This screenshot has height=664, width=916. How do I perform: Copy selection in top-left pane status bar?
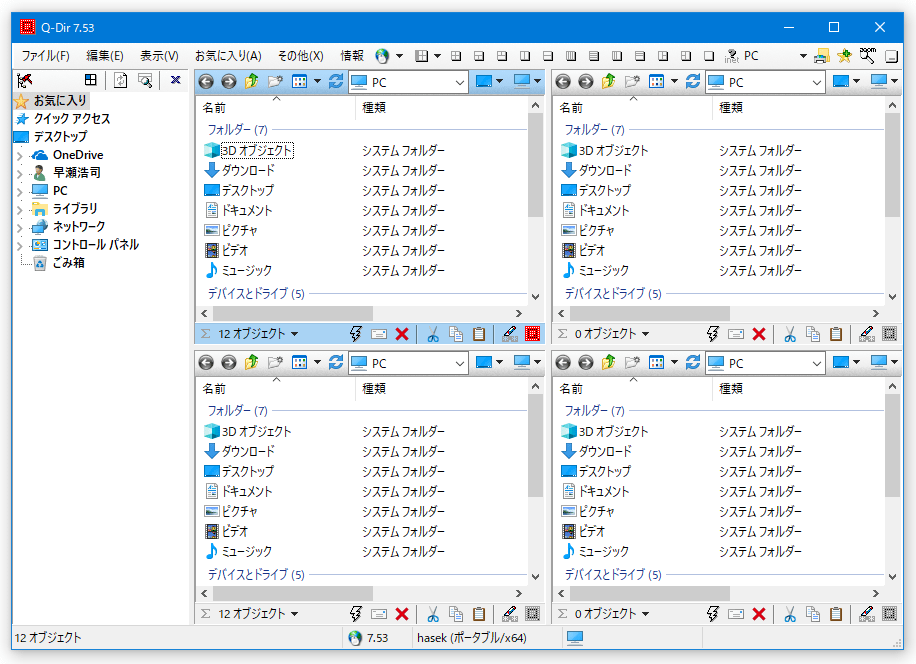[456, 334]
